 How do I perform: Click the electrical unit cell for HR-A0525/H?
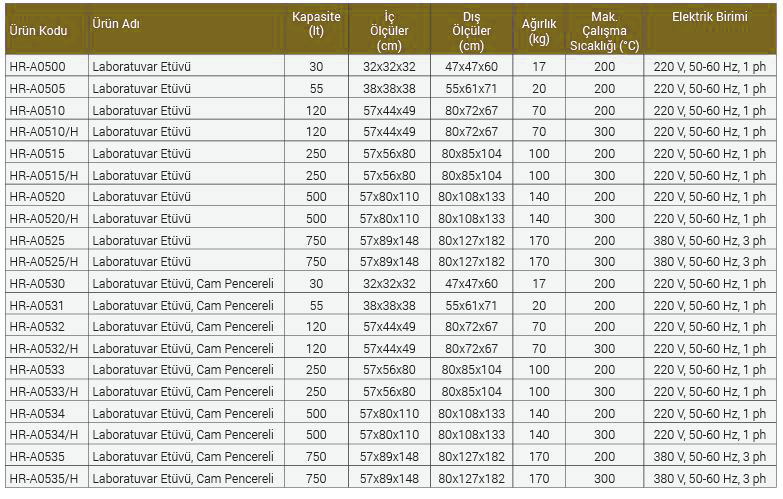(x=709, y=262)
